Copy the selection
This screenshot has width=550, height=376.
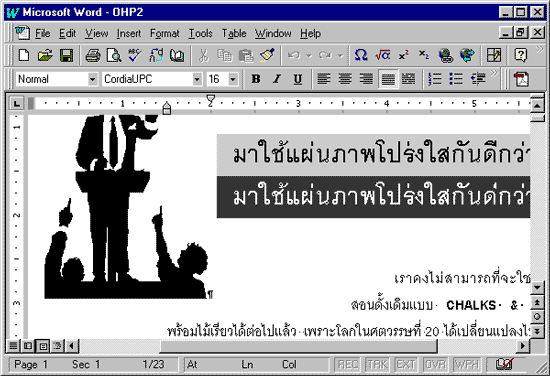click(224, 55)
